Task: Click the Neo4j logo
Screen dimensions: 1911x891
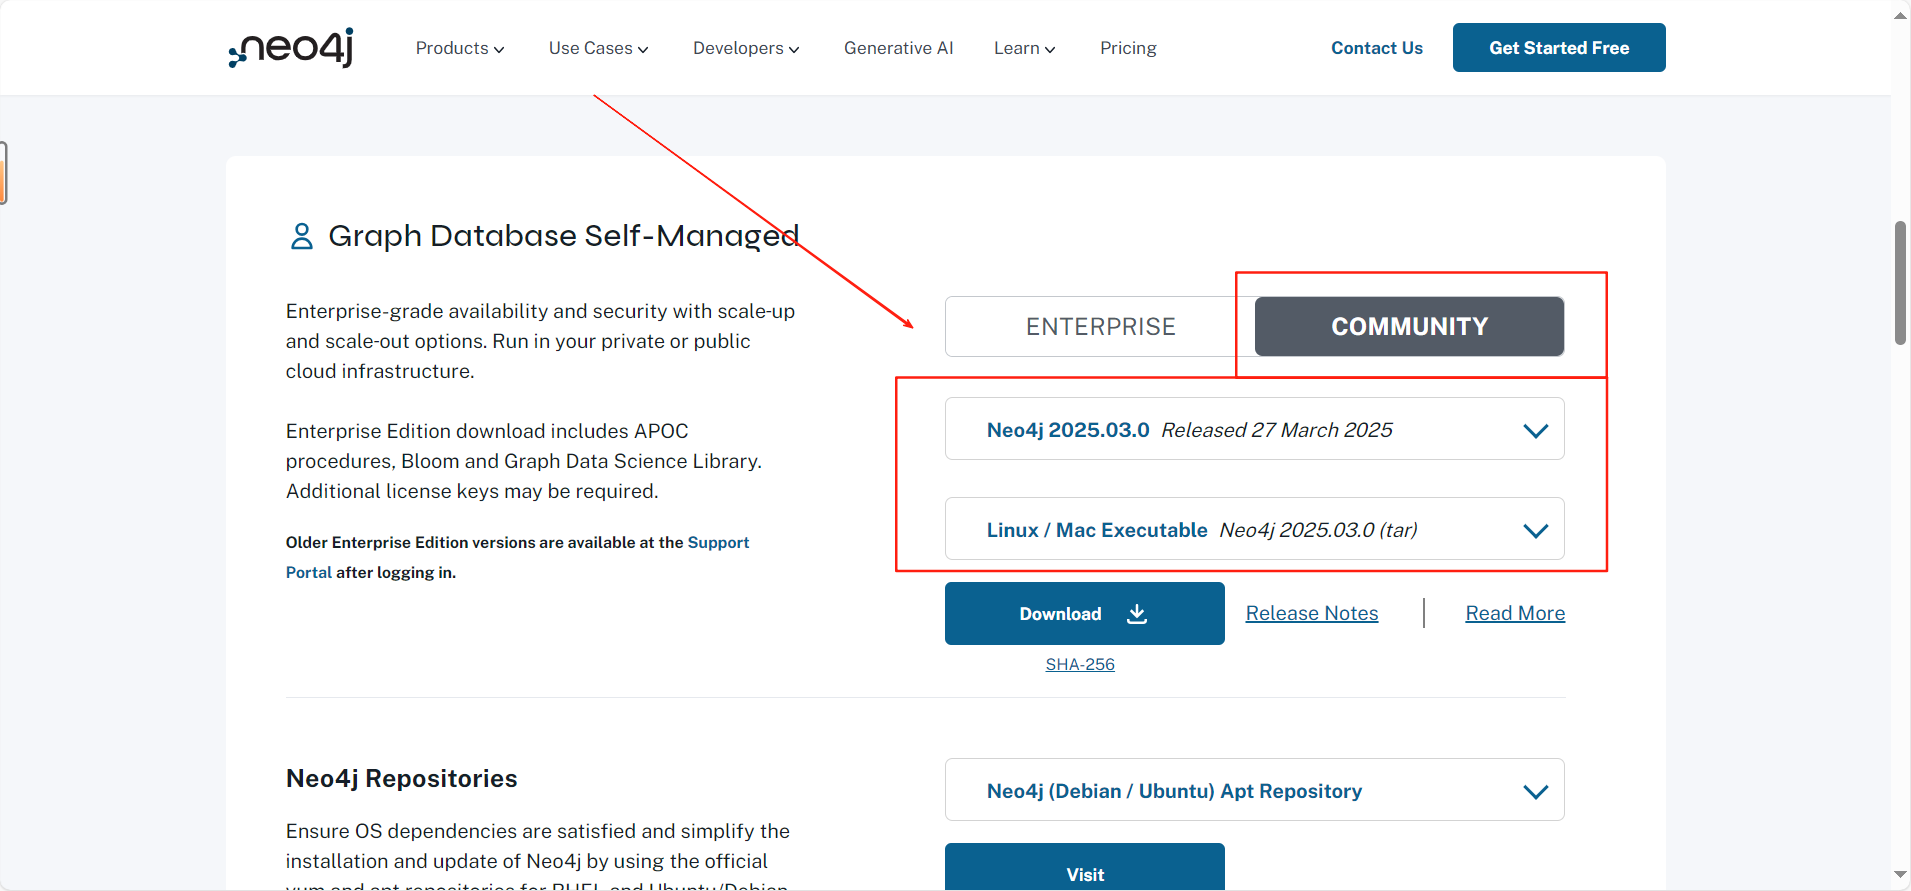Action: coord(291,47)
